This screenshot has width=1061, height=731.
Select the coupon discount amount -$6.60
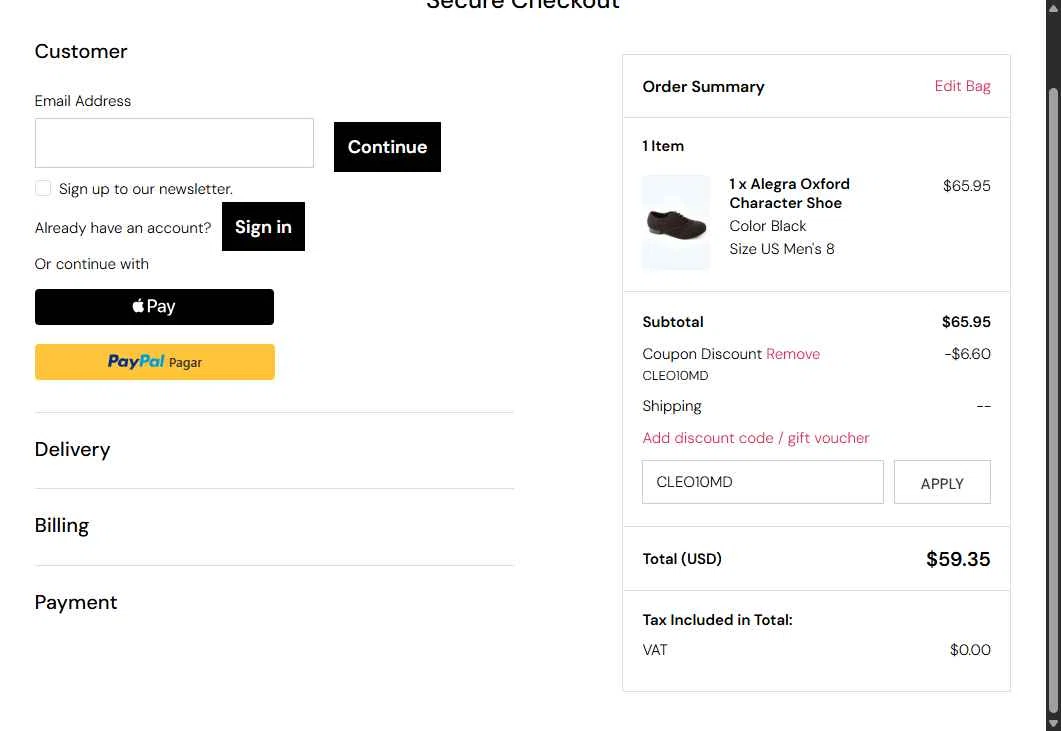pyautogui.click(x=968, y=354)
